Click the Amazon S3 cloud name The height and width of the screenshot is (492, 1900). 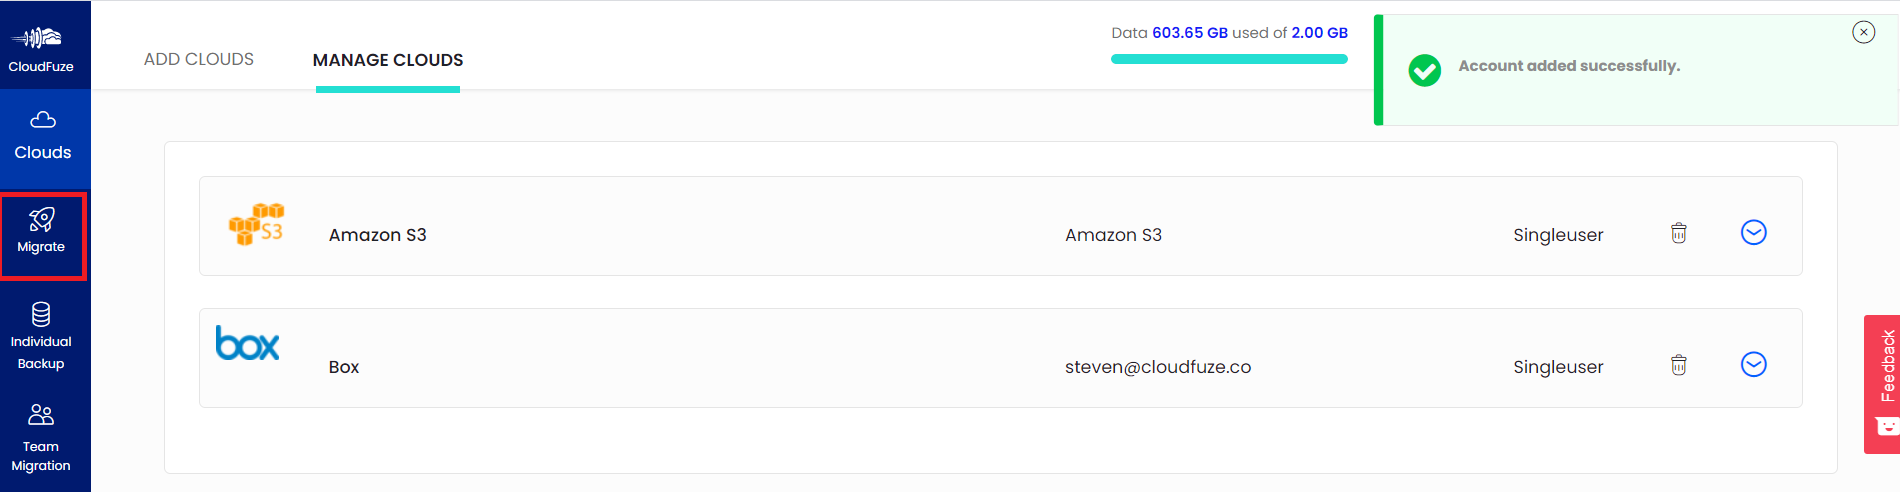378,235
